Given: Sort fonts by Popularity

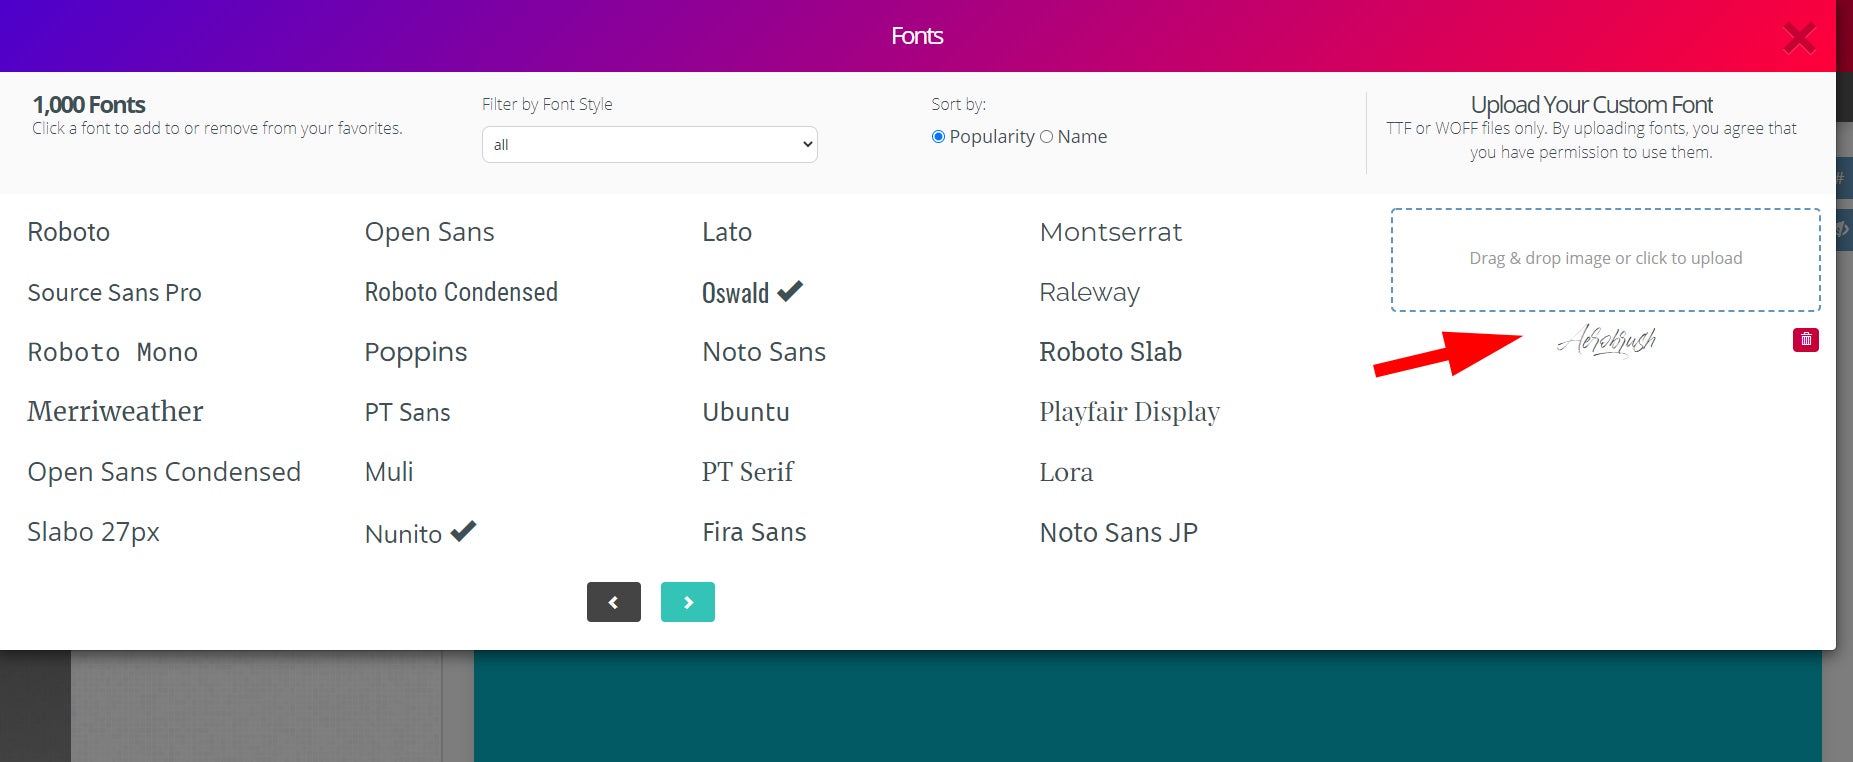Looking at the screenshot, I should point(938,137).
